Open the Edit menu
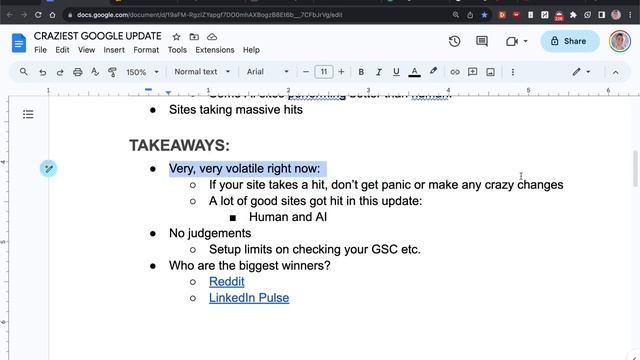 click(x=62, y=50)
